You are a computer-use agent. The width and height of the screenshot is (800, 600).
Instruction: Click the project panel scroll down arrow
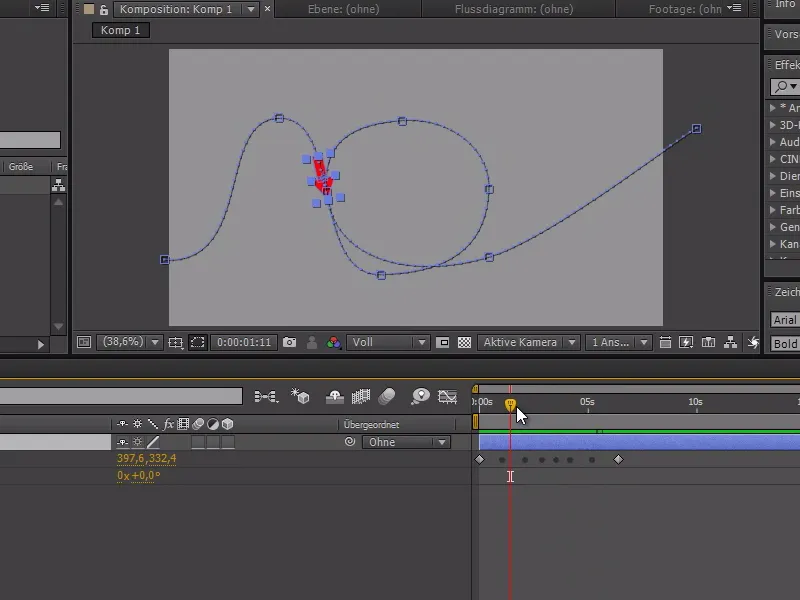58,327
